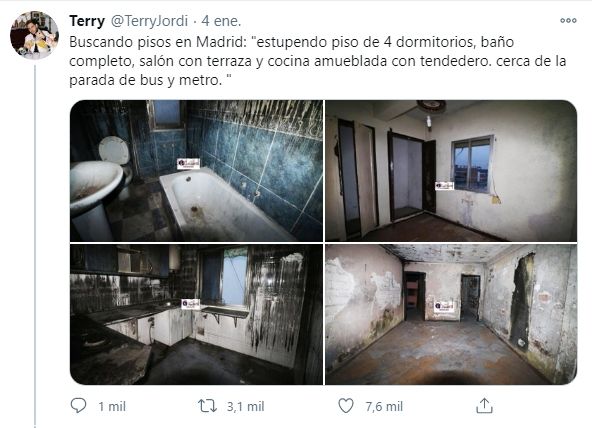Click the tweet text about Madrid flats
Viewport: 592px width, 428px height.
(x=318, y=61)
